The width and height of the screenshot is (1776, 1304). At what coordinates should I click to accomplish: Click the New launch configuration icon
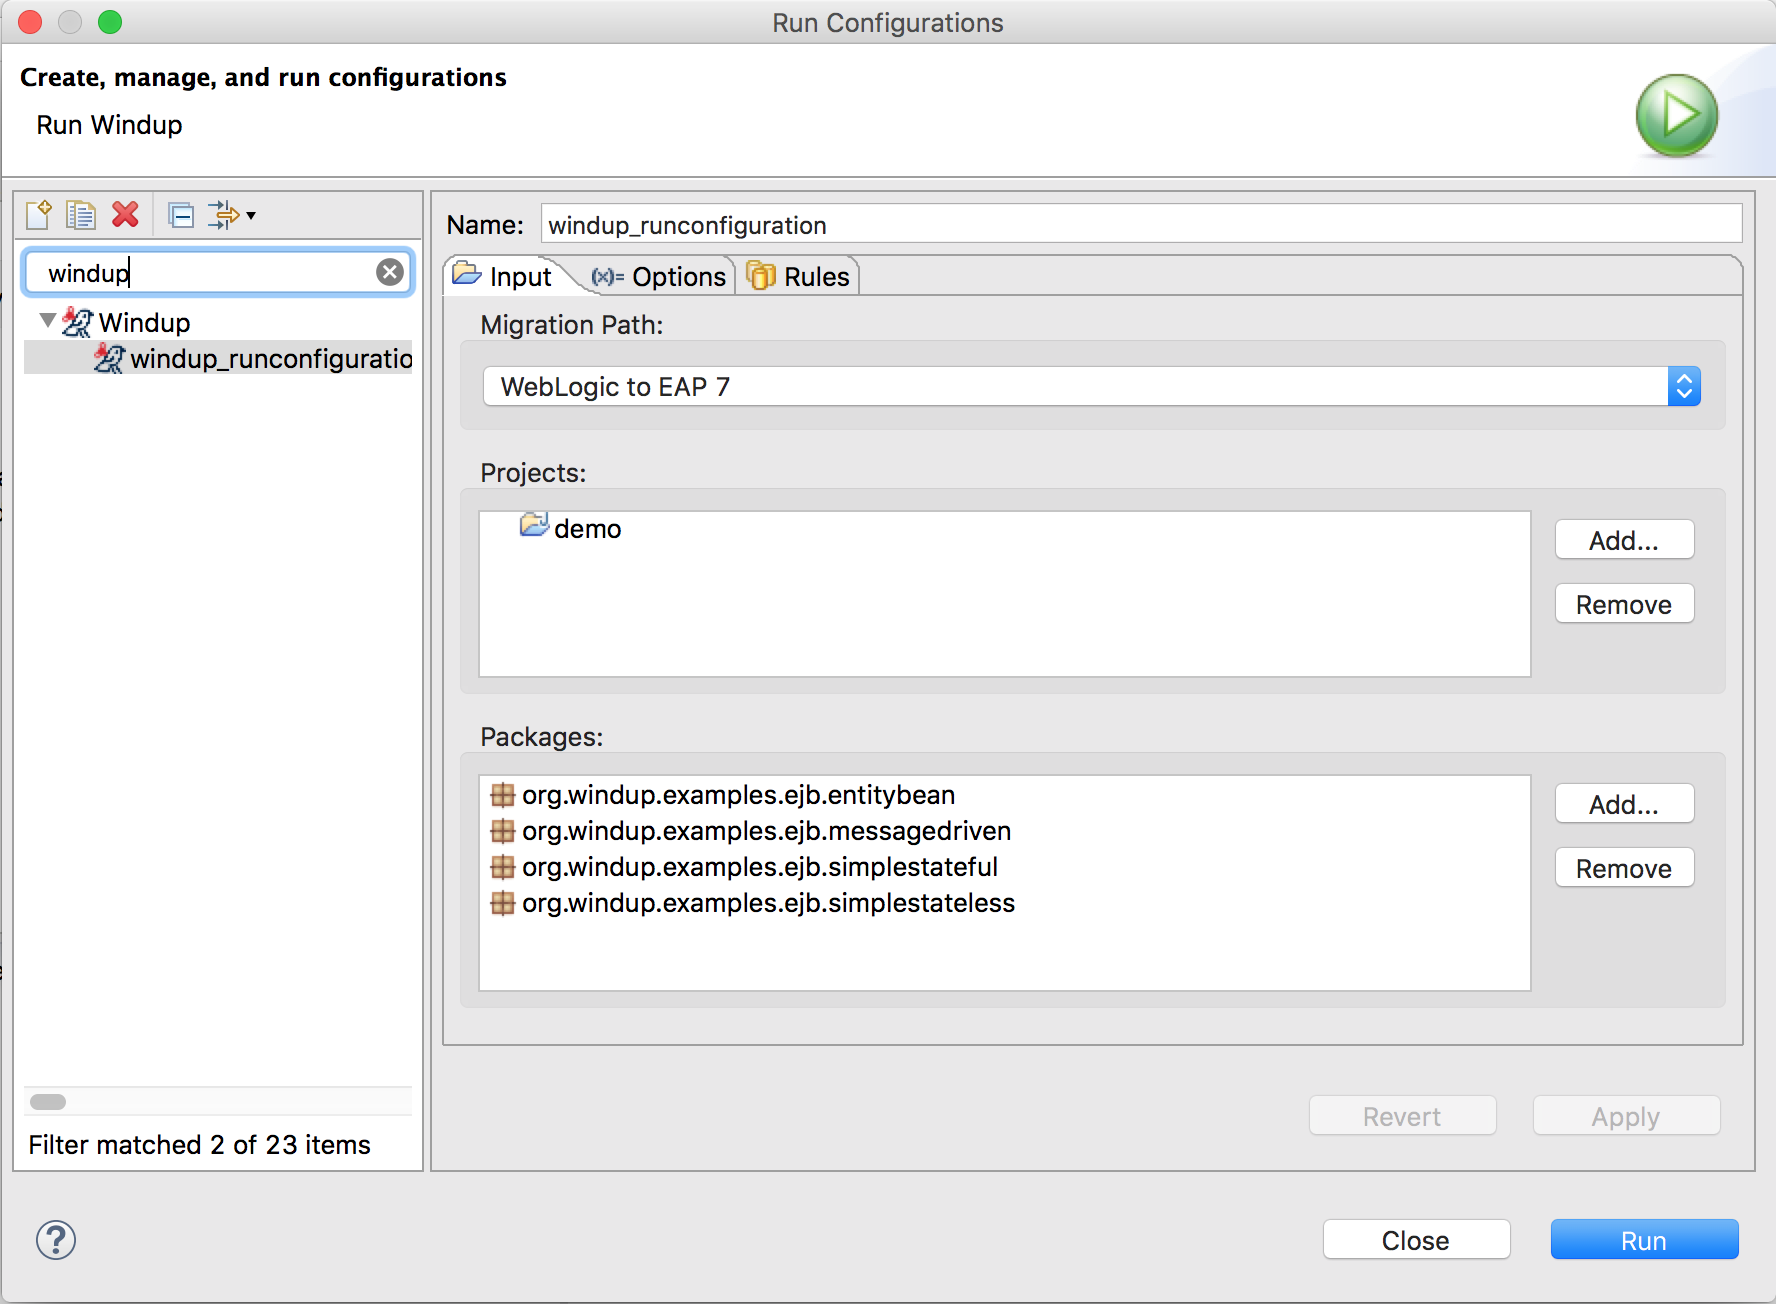[x=39, y=215]
